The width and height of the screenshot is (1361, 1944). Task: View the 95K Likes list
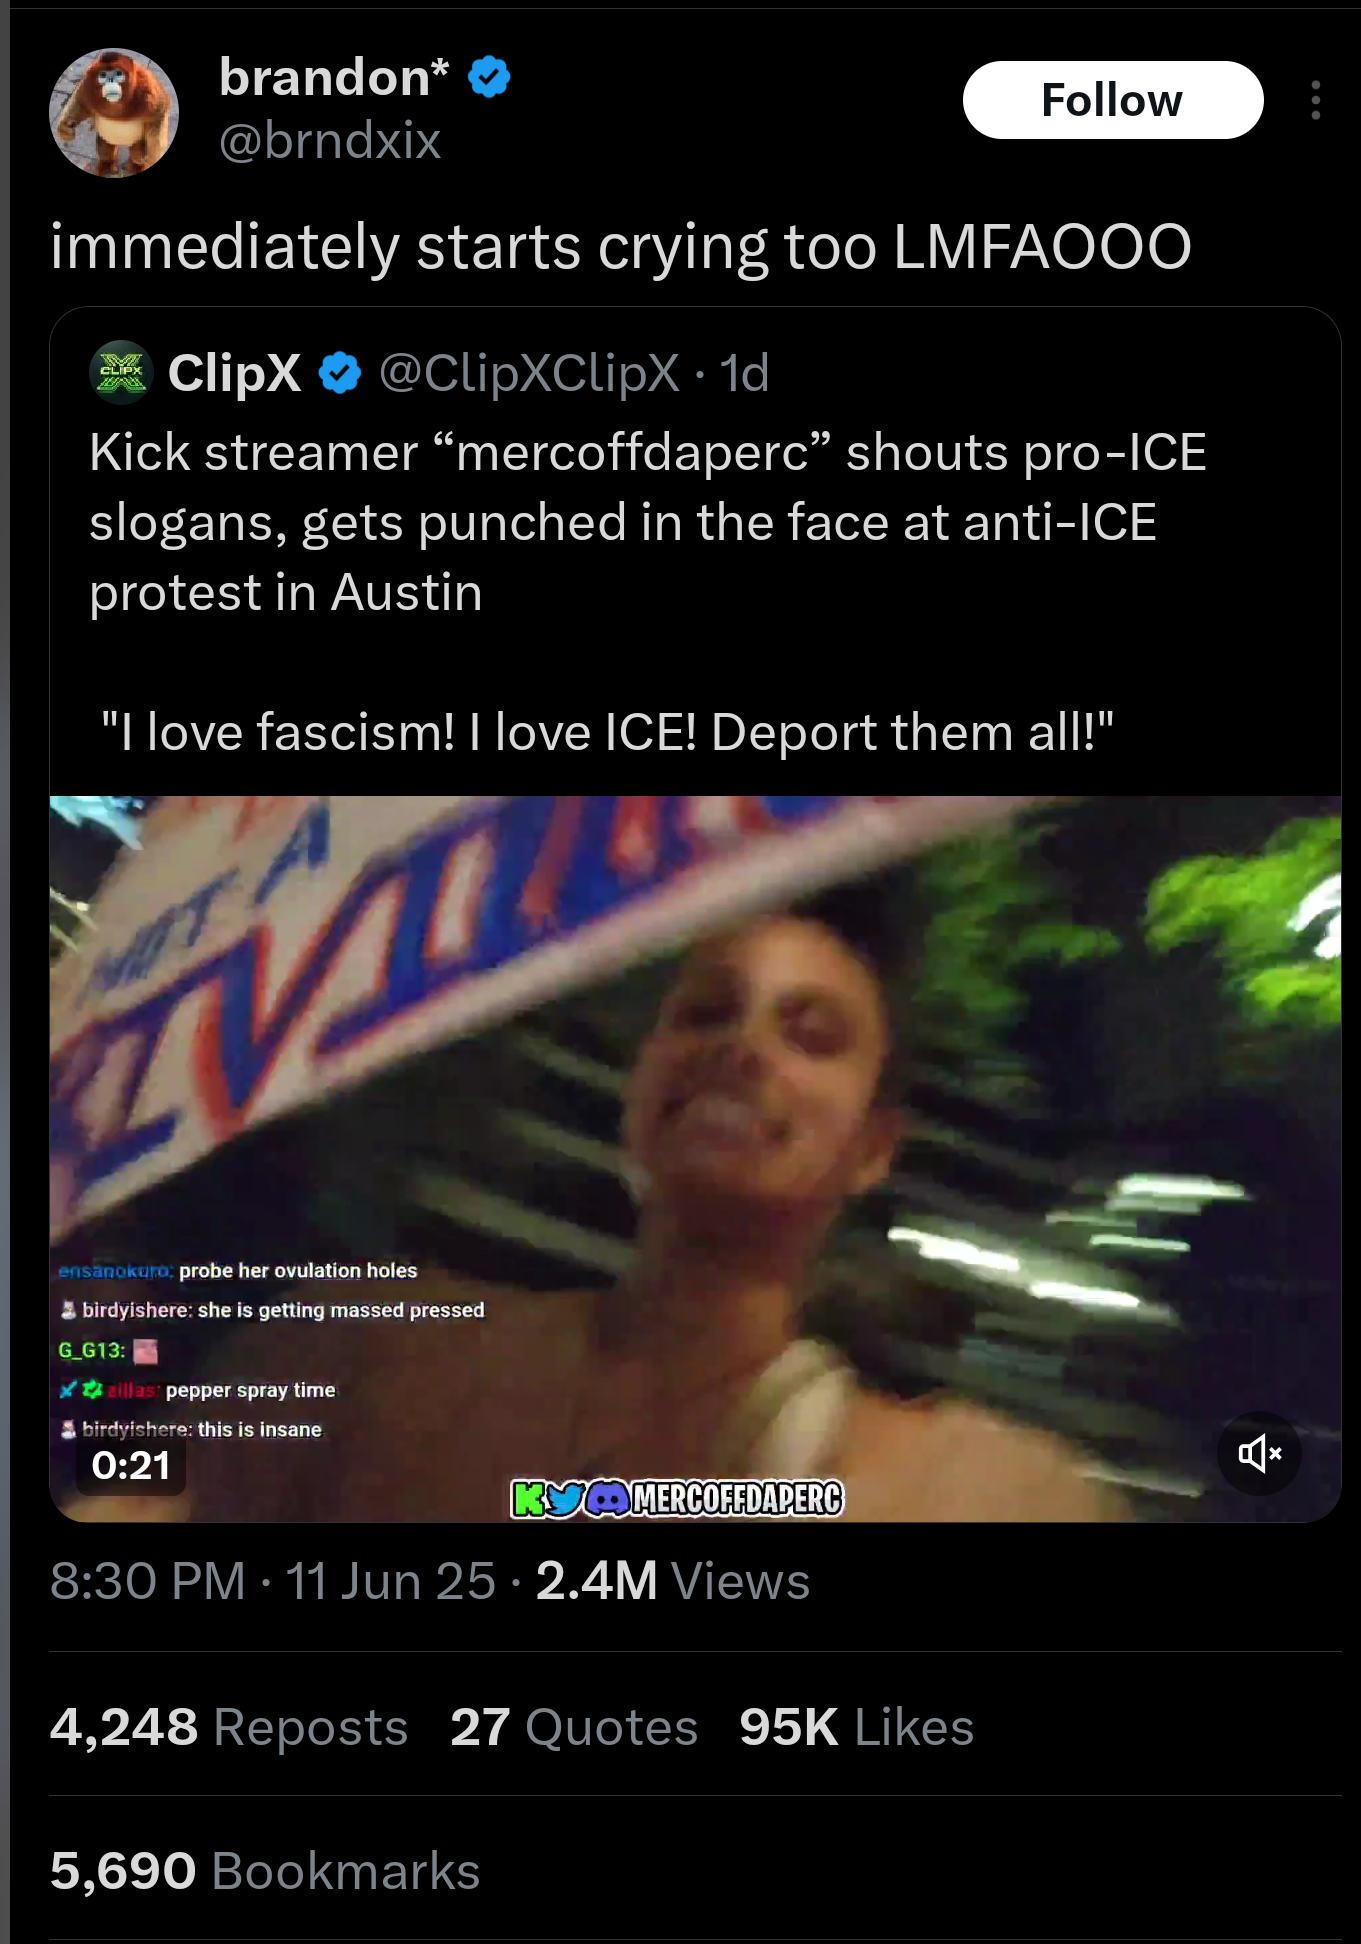(857, 1727)
